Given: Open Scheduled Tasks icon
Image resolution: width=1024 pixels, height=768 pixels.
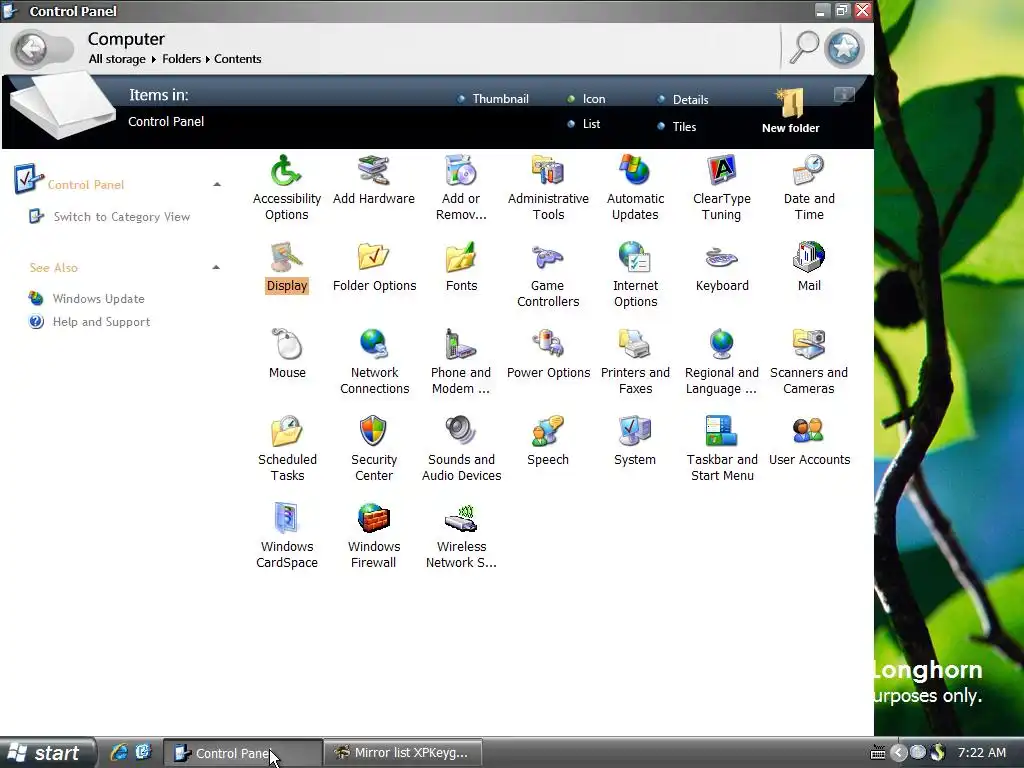Looking at the screenshot, I should pos(286,432).
